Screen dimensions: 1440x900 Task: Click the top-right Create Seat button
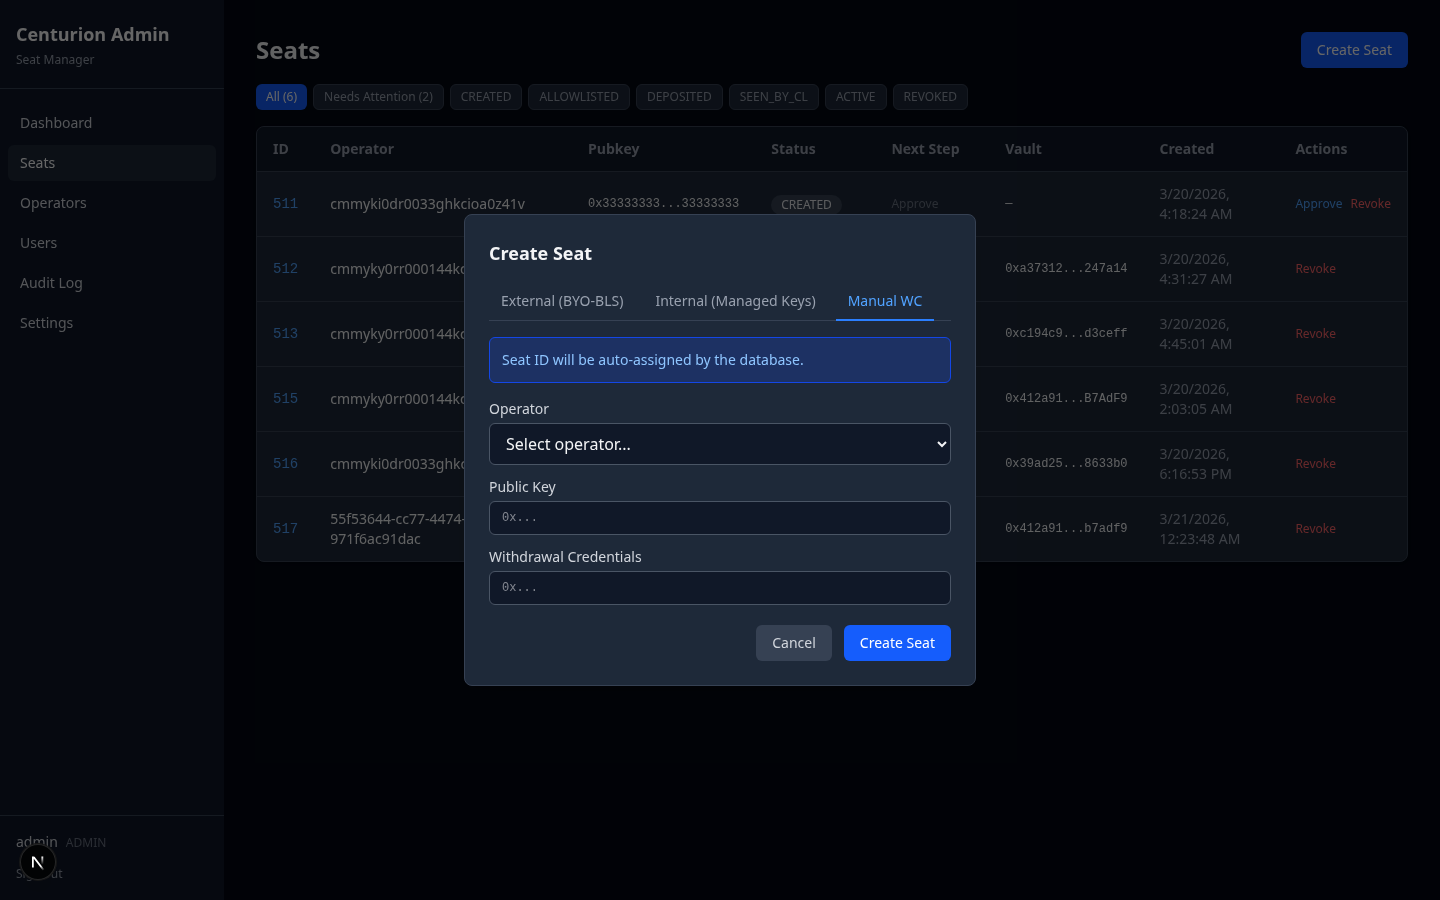point(1353,50)
